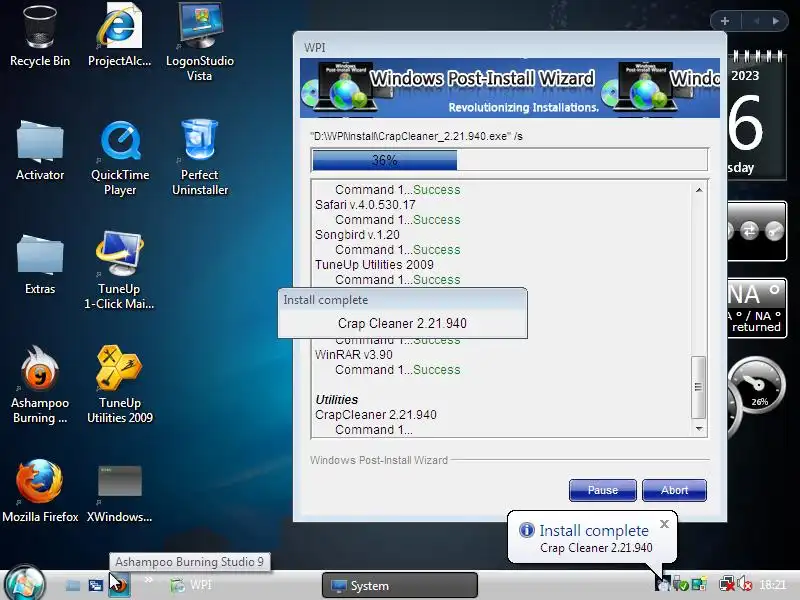The image size is (800, 600).
Task: Click the Utilities heading in the install log
Action: (x=337, y=399)
